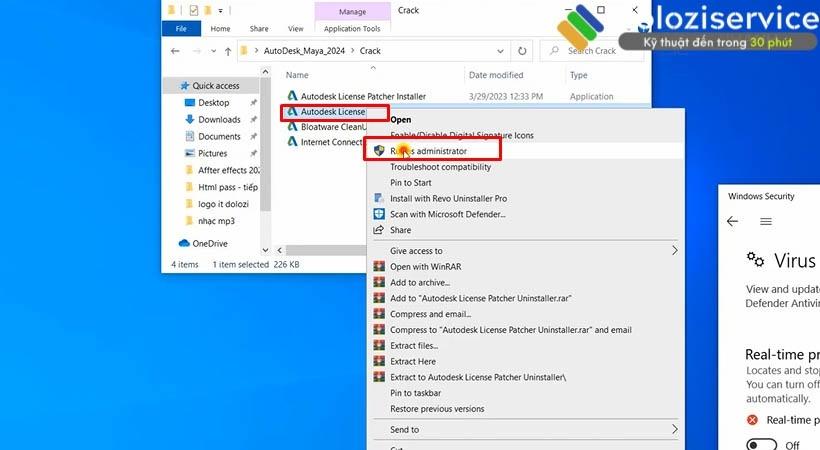Open Downloads folder in Quick access
820x450 pixels.
click(219, 119)
